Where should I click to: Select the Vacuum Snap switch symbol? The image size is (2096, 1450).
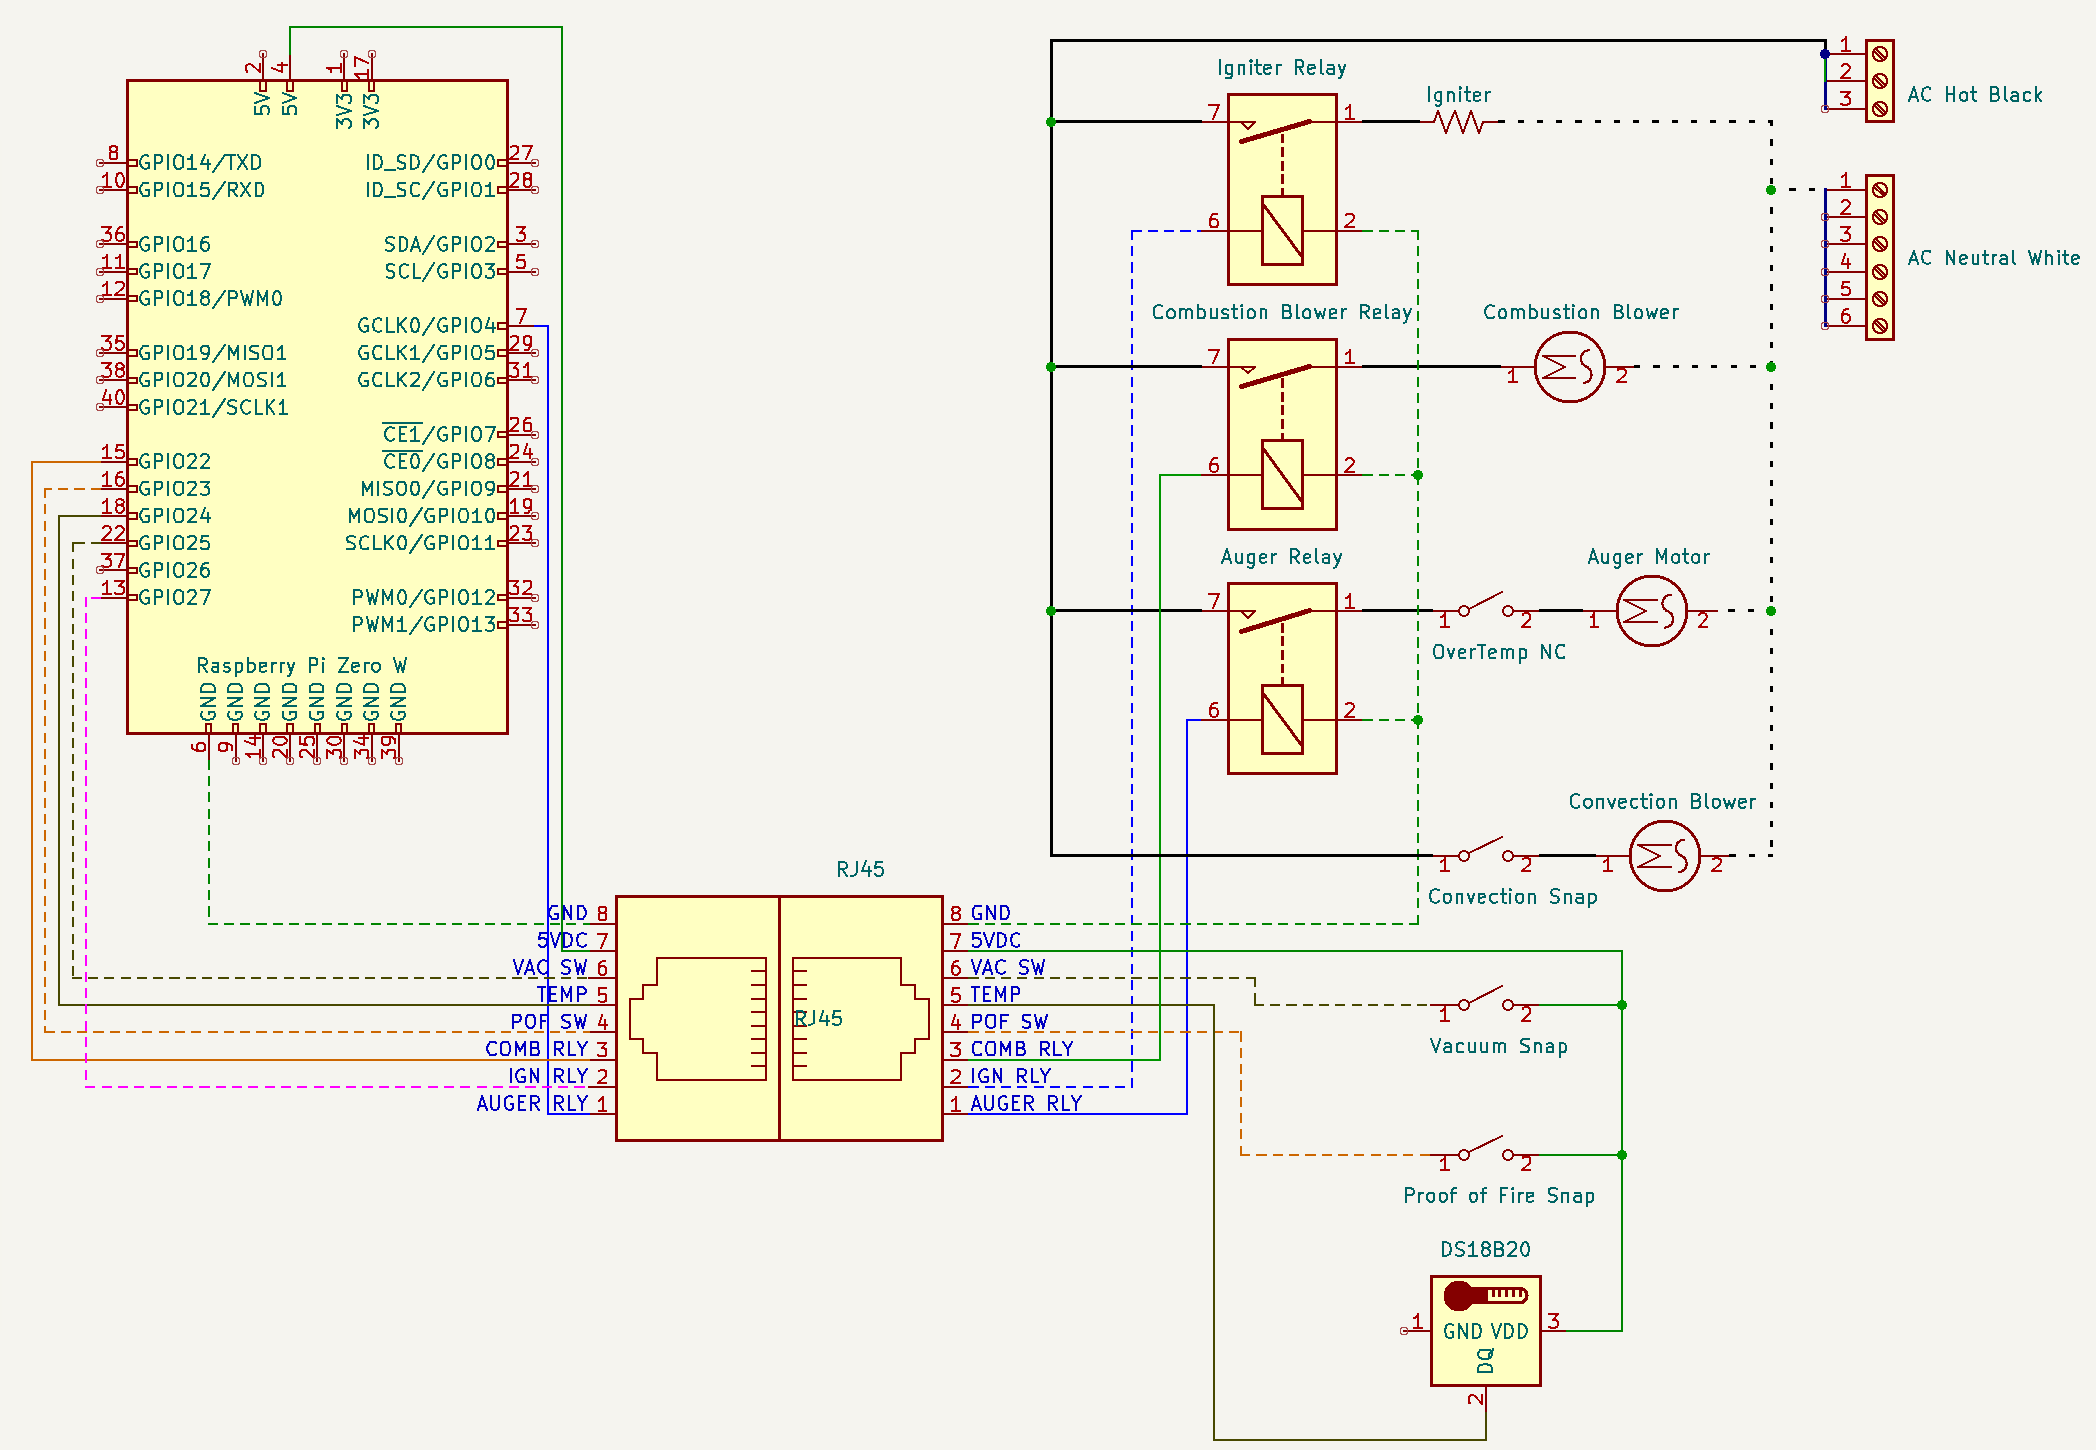point(1485,999)
